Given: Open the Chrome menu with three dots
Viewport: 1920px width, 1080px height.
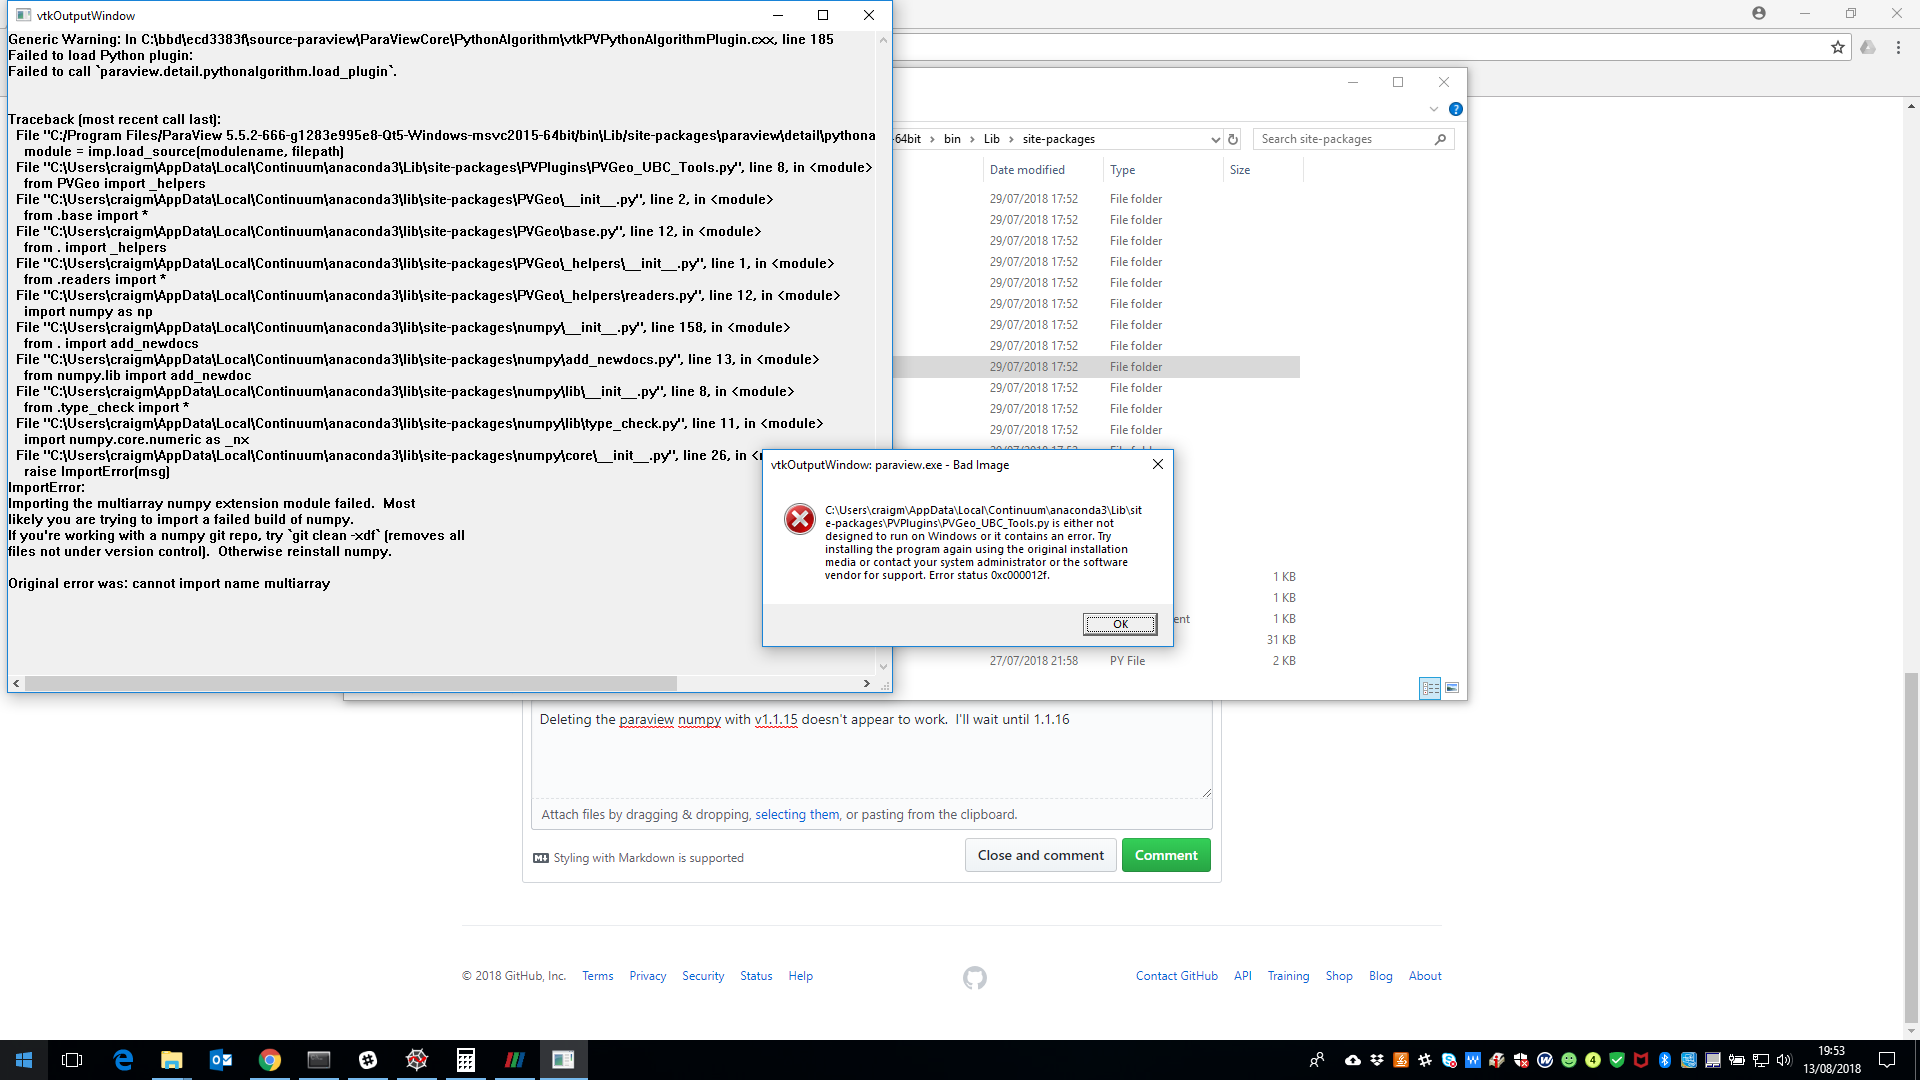Looking at the screenshot, I should (1899, 47).
